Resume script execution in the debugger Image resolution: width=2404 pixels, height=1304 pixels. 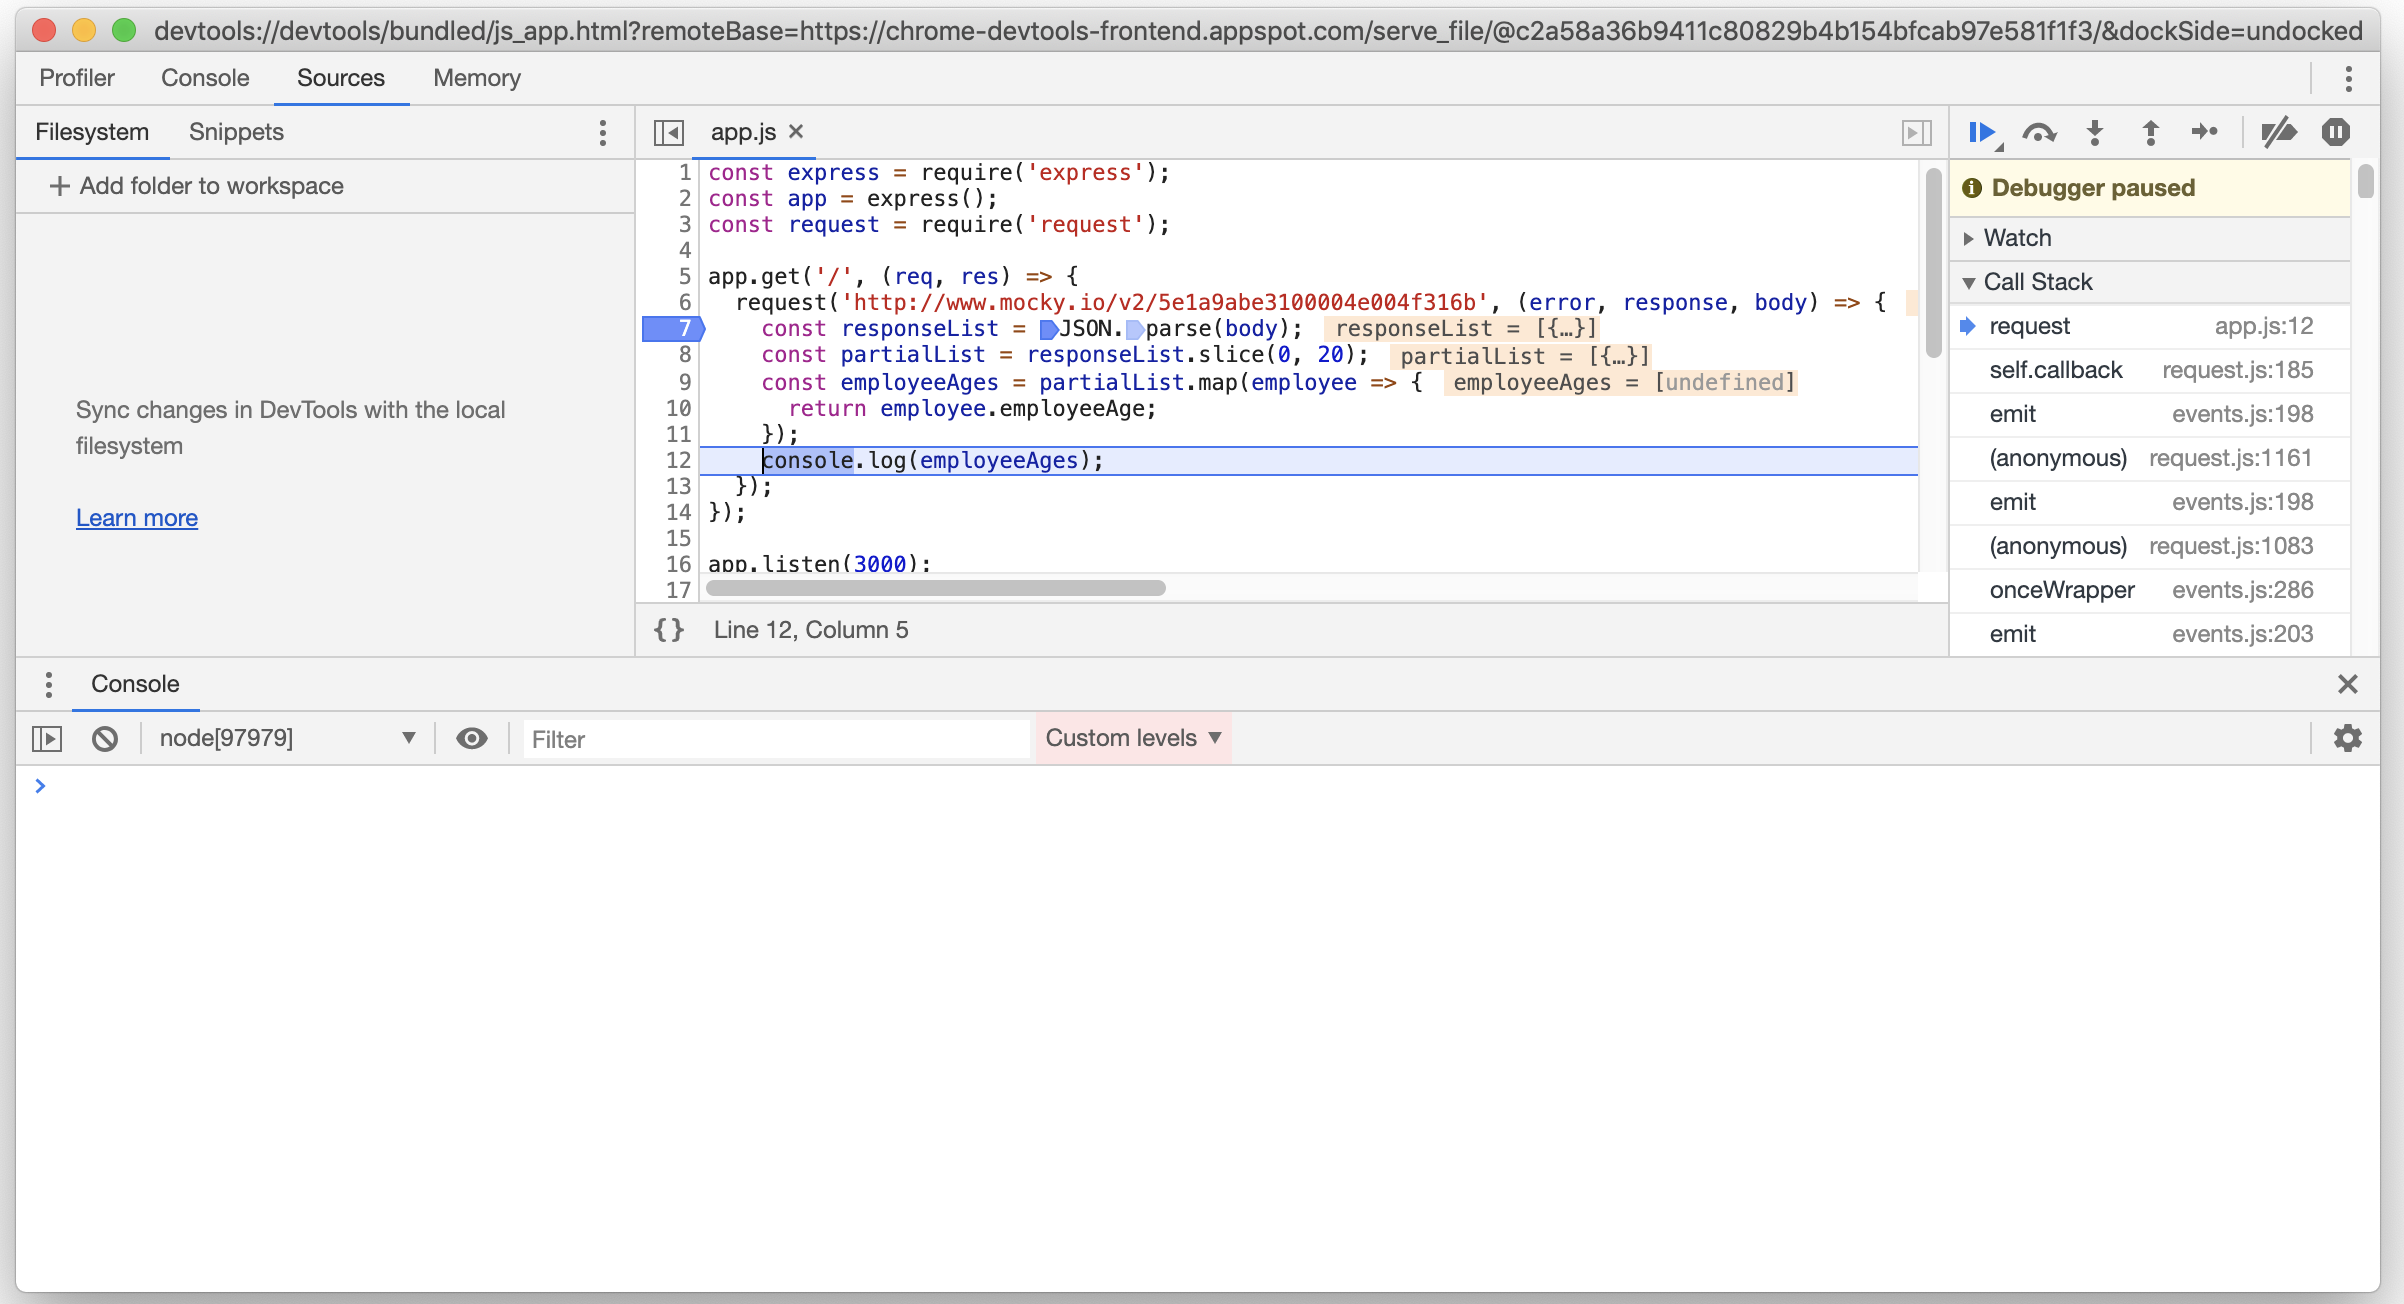[x=1984, y=132]
